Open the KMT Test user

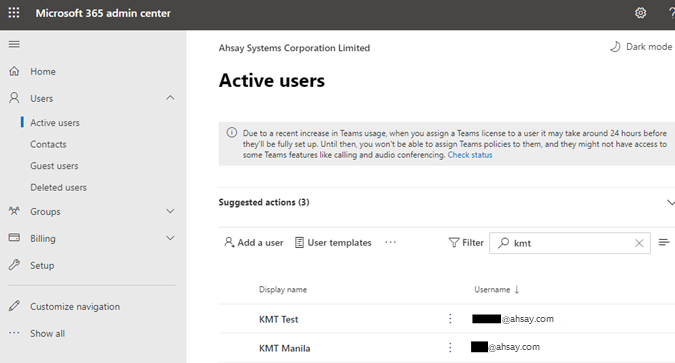pos(279,319)
